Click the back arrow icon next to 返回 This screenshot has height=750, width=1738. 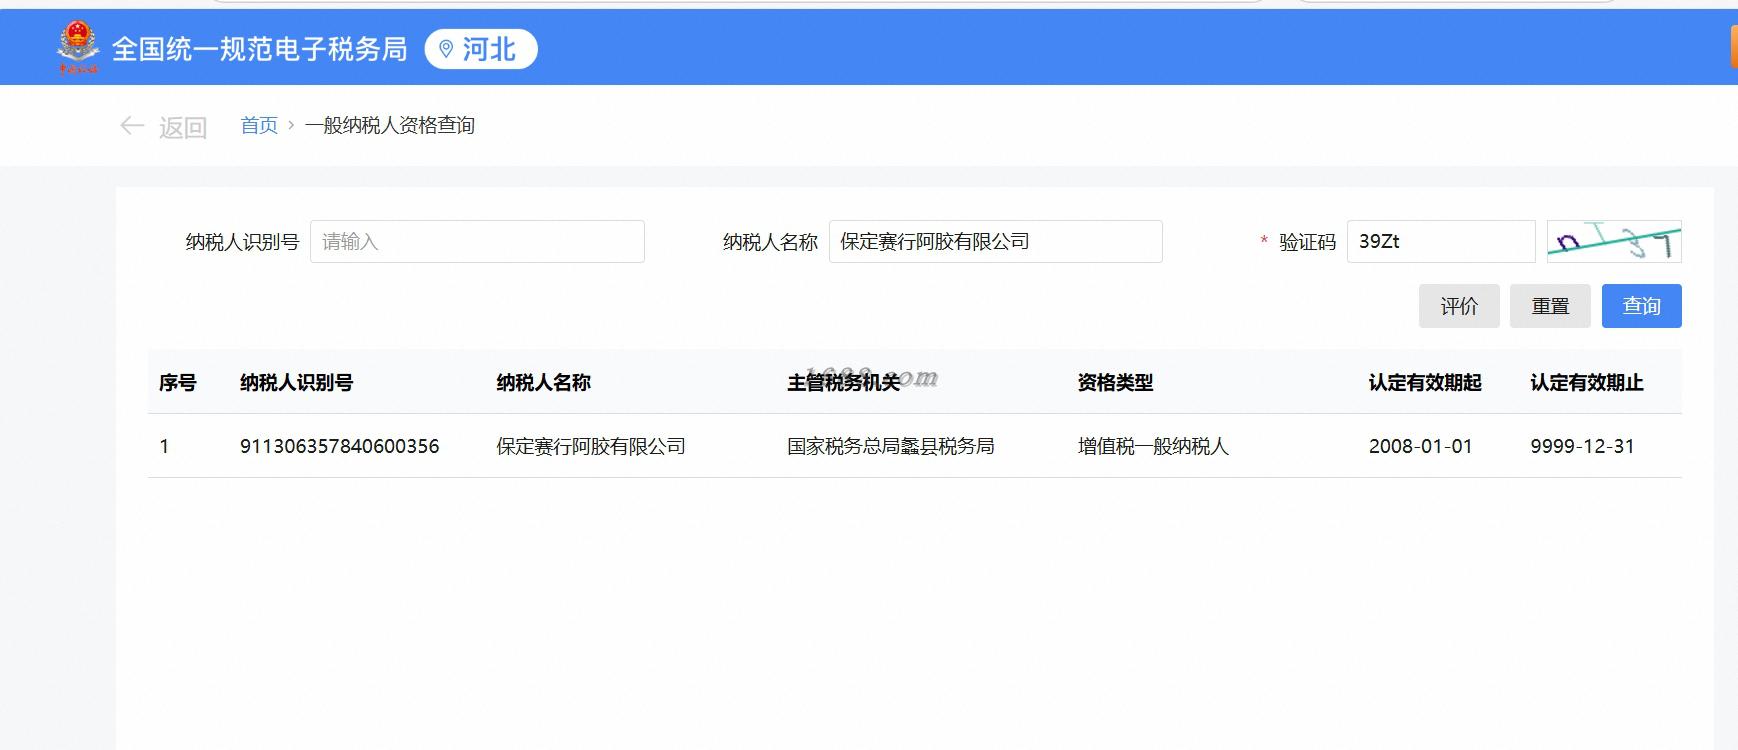[x=132, y=126]
